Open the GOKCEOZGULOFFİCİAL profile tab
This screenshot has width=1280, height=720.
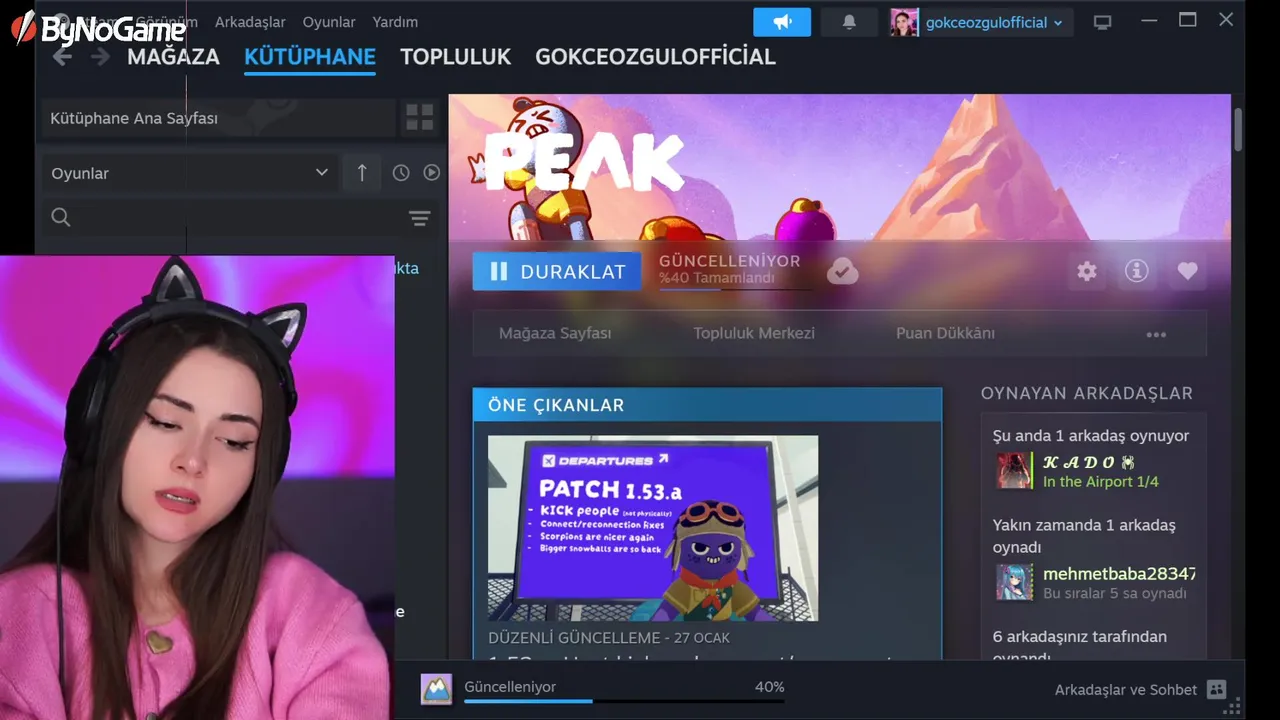coord(655,57)
